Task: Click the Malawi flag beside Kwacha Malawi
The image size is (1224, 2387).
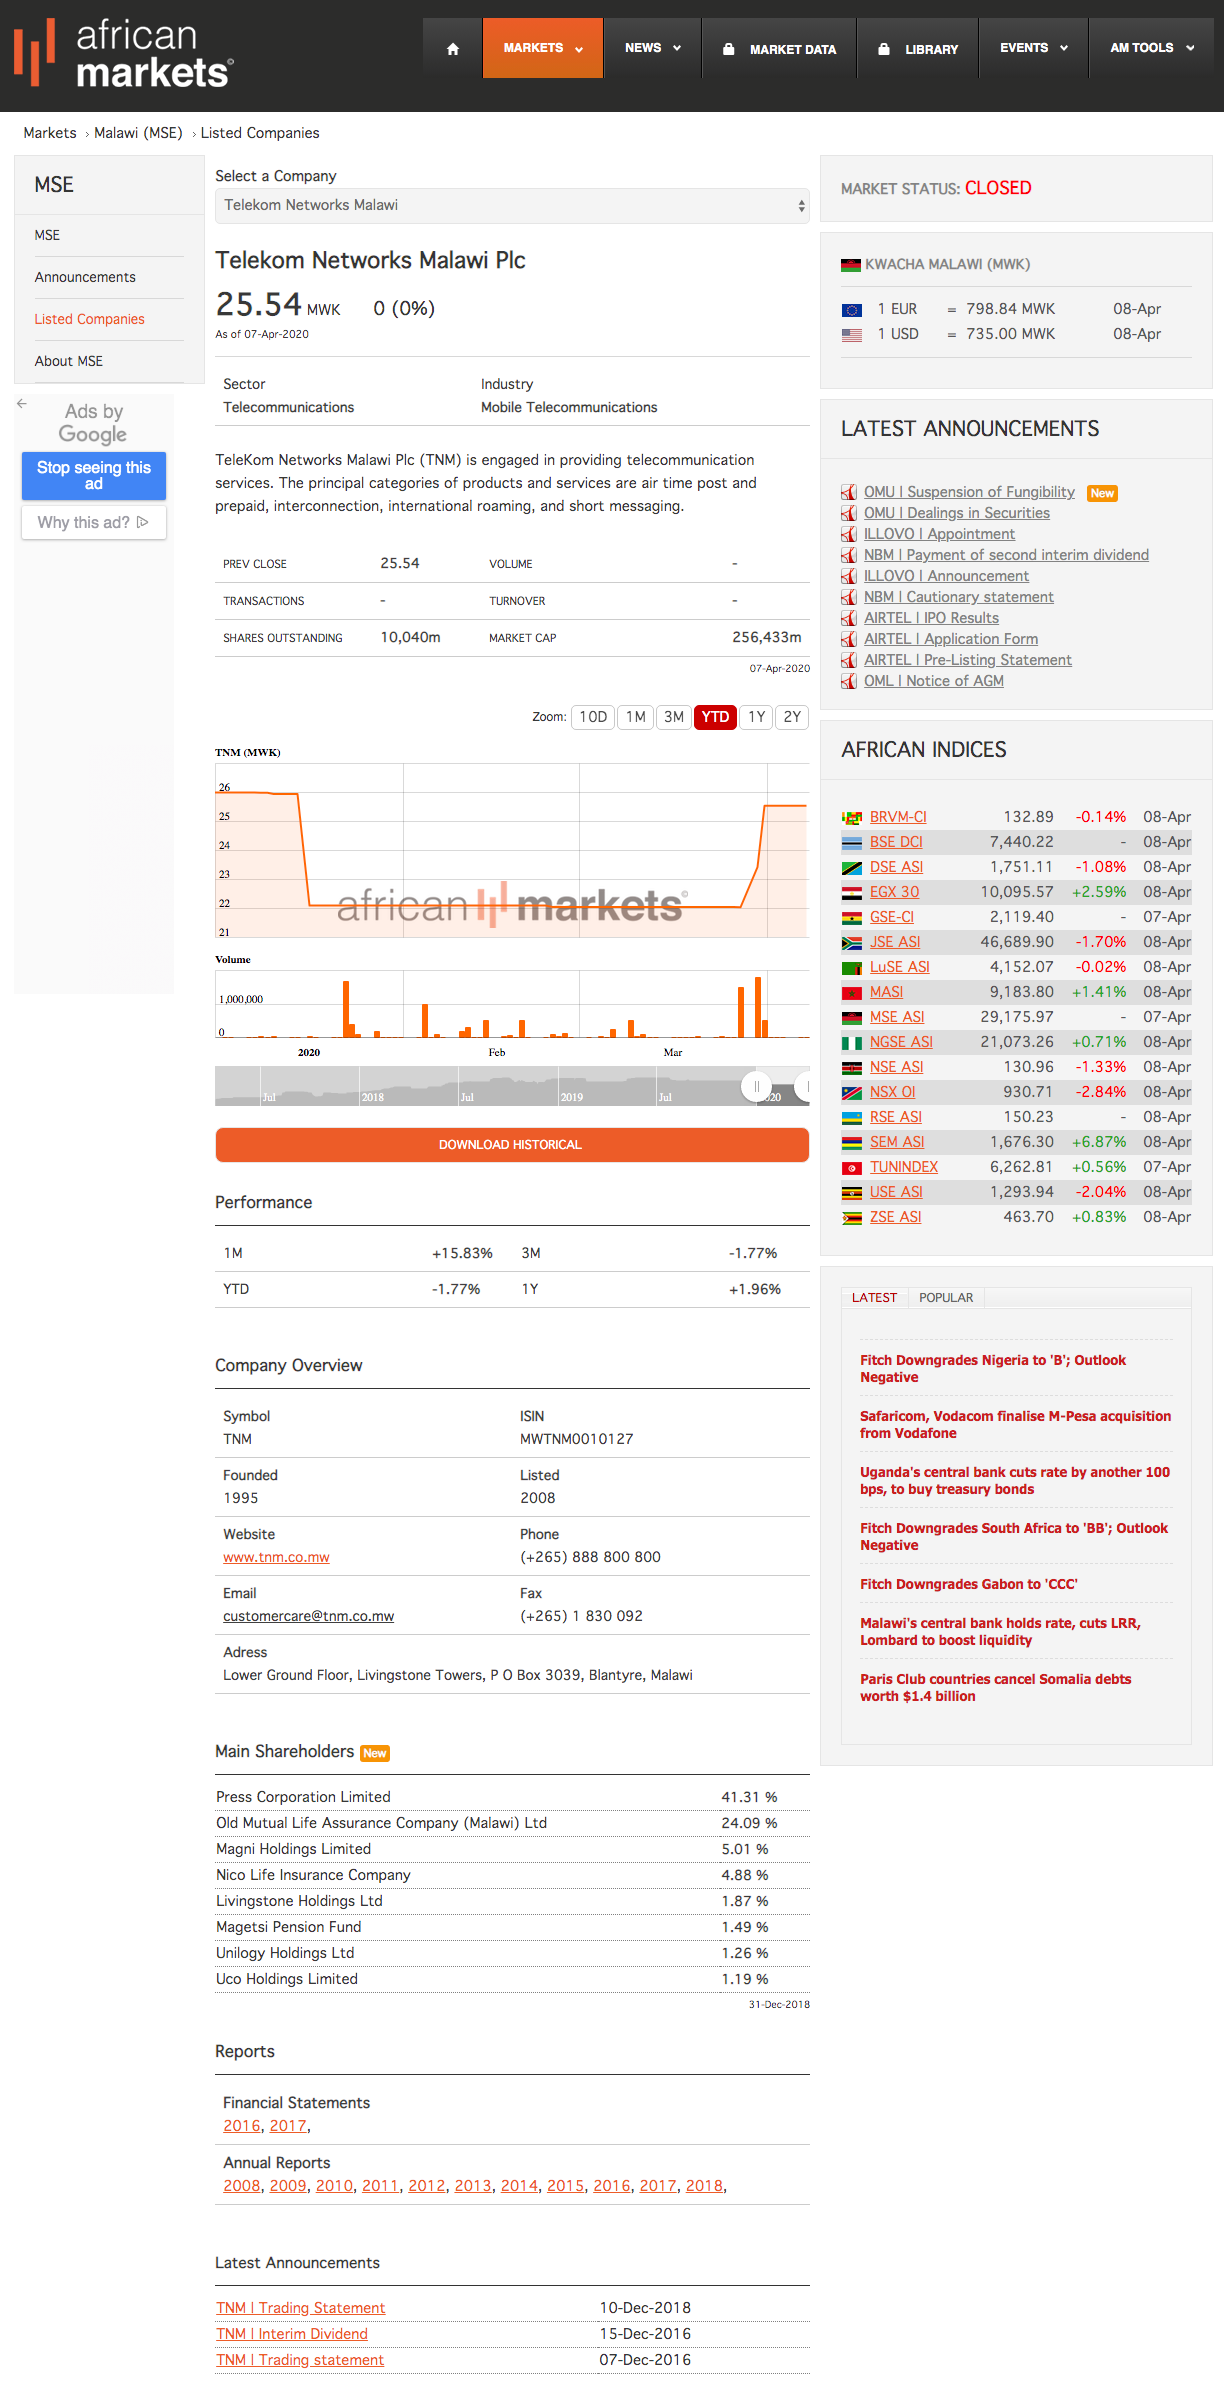Action: (851, 265)
